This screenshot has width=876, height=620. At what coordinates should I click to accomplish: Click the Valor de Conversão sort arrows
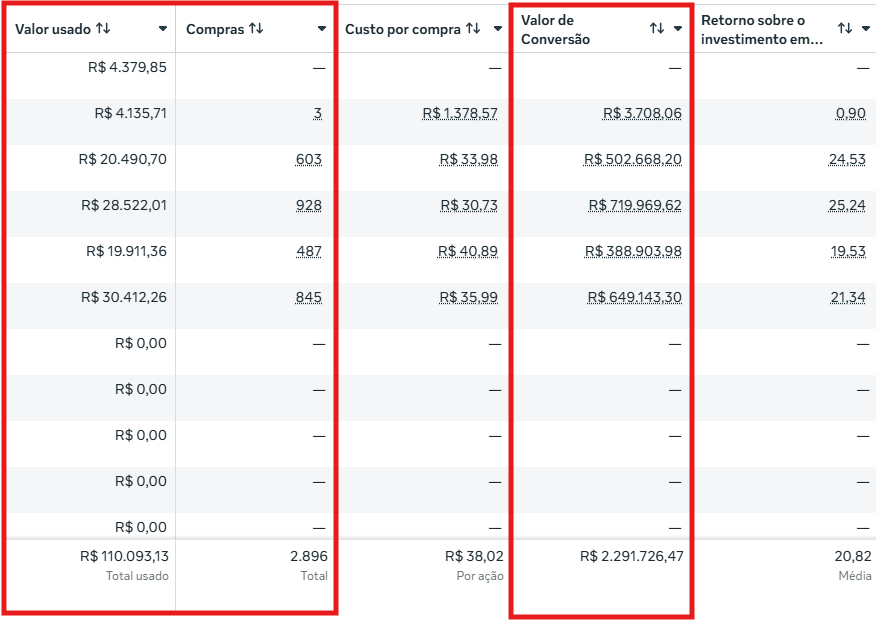pos(656,29)
